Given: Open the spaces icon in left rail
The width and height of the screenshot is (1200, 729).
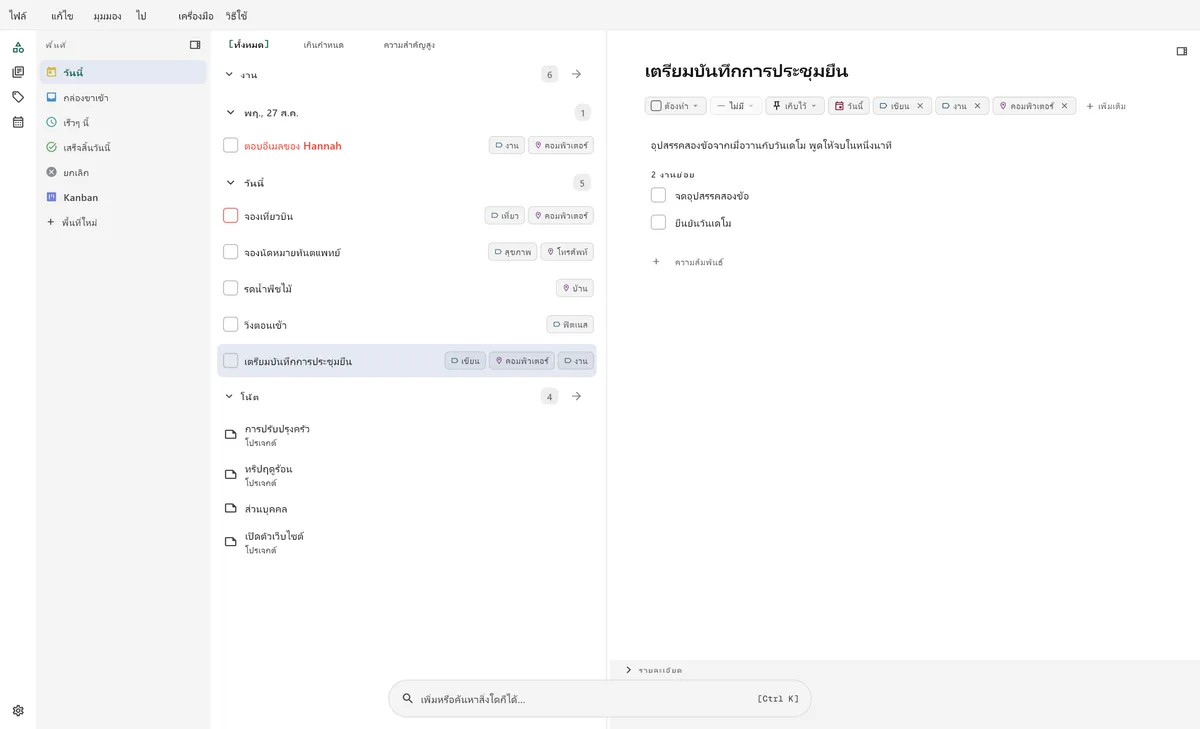Looking at the screenshot, I should coord(18,47).
